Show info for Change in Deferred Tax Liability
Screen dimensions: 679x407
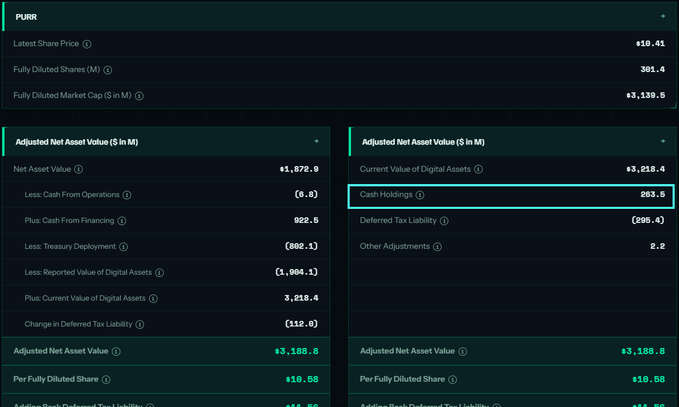coord(140,325)
